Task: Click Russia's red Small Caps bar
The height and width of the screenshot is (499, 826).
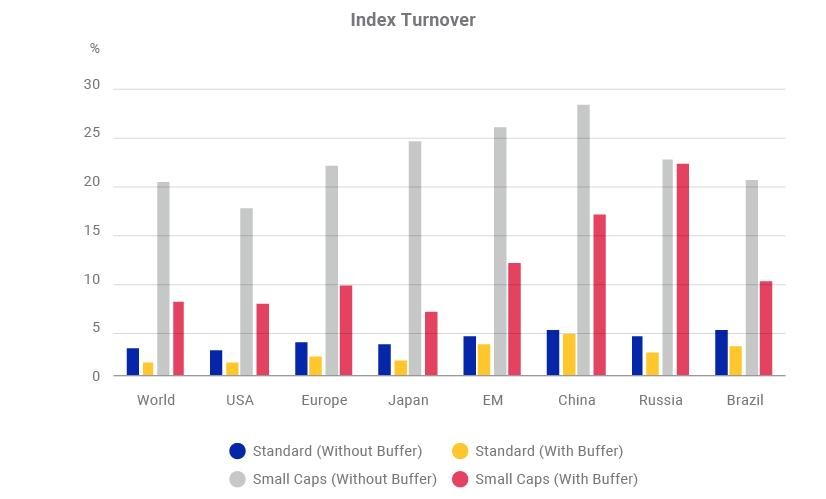Action: (x=682, y=270)
